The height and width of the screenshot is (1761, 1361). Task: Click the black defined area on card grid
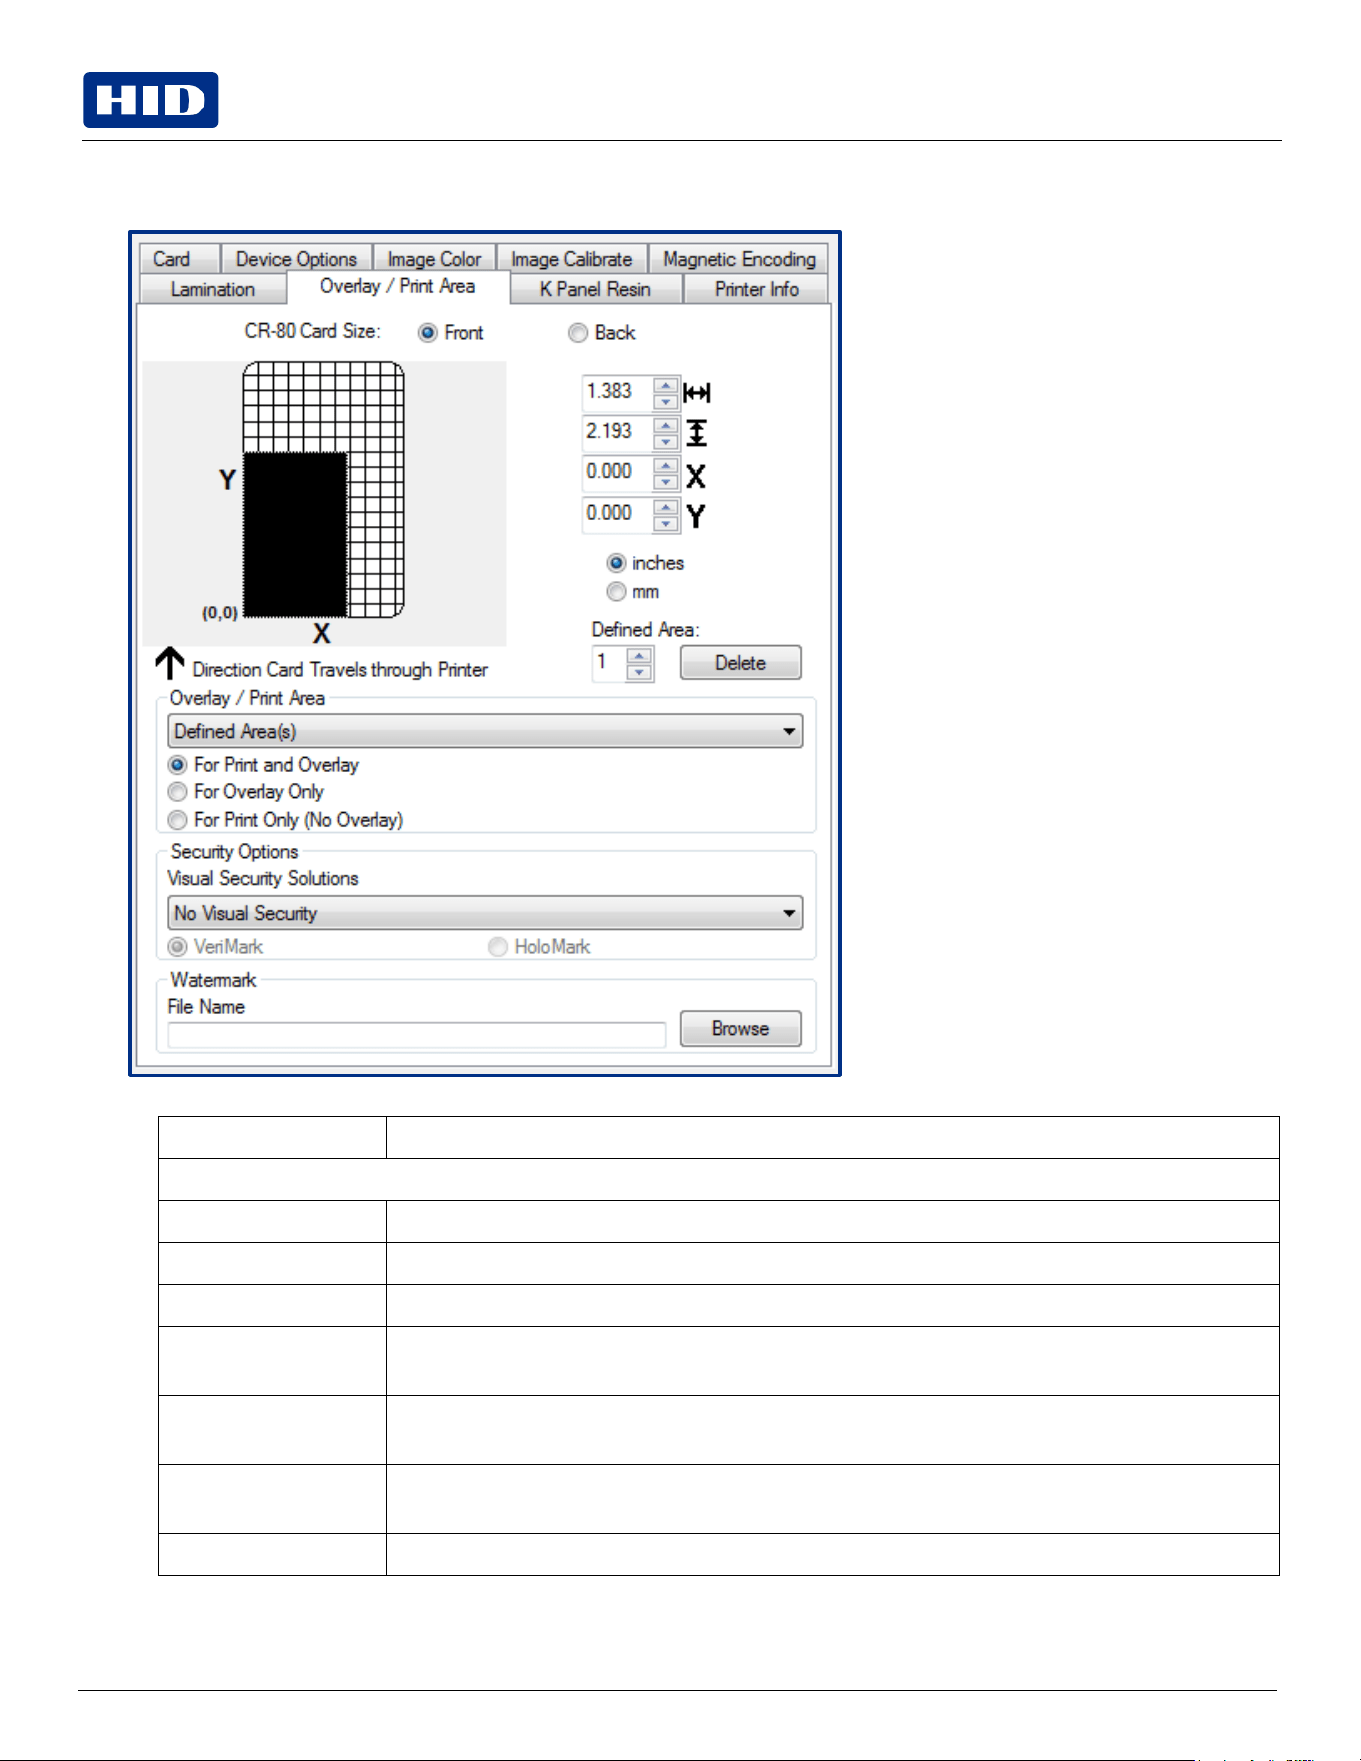(x=295, y=535)
